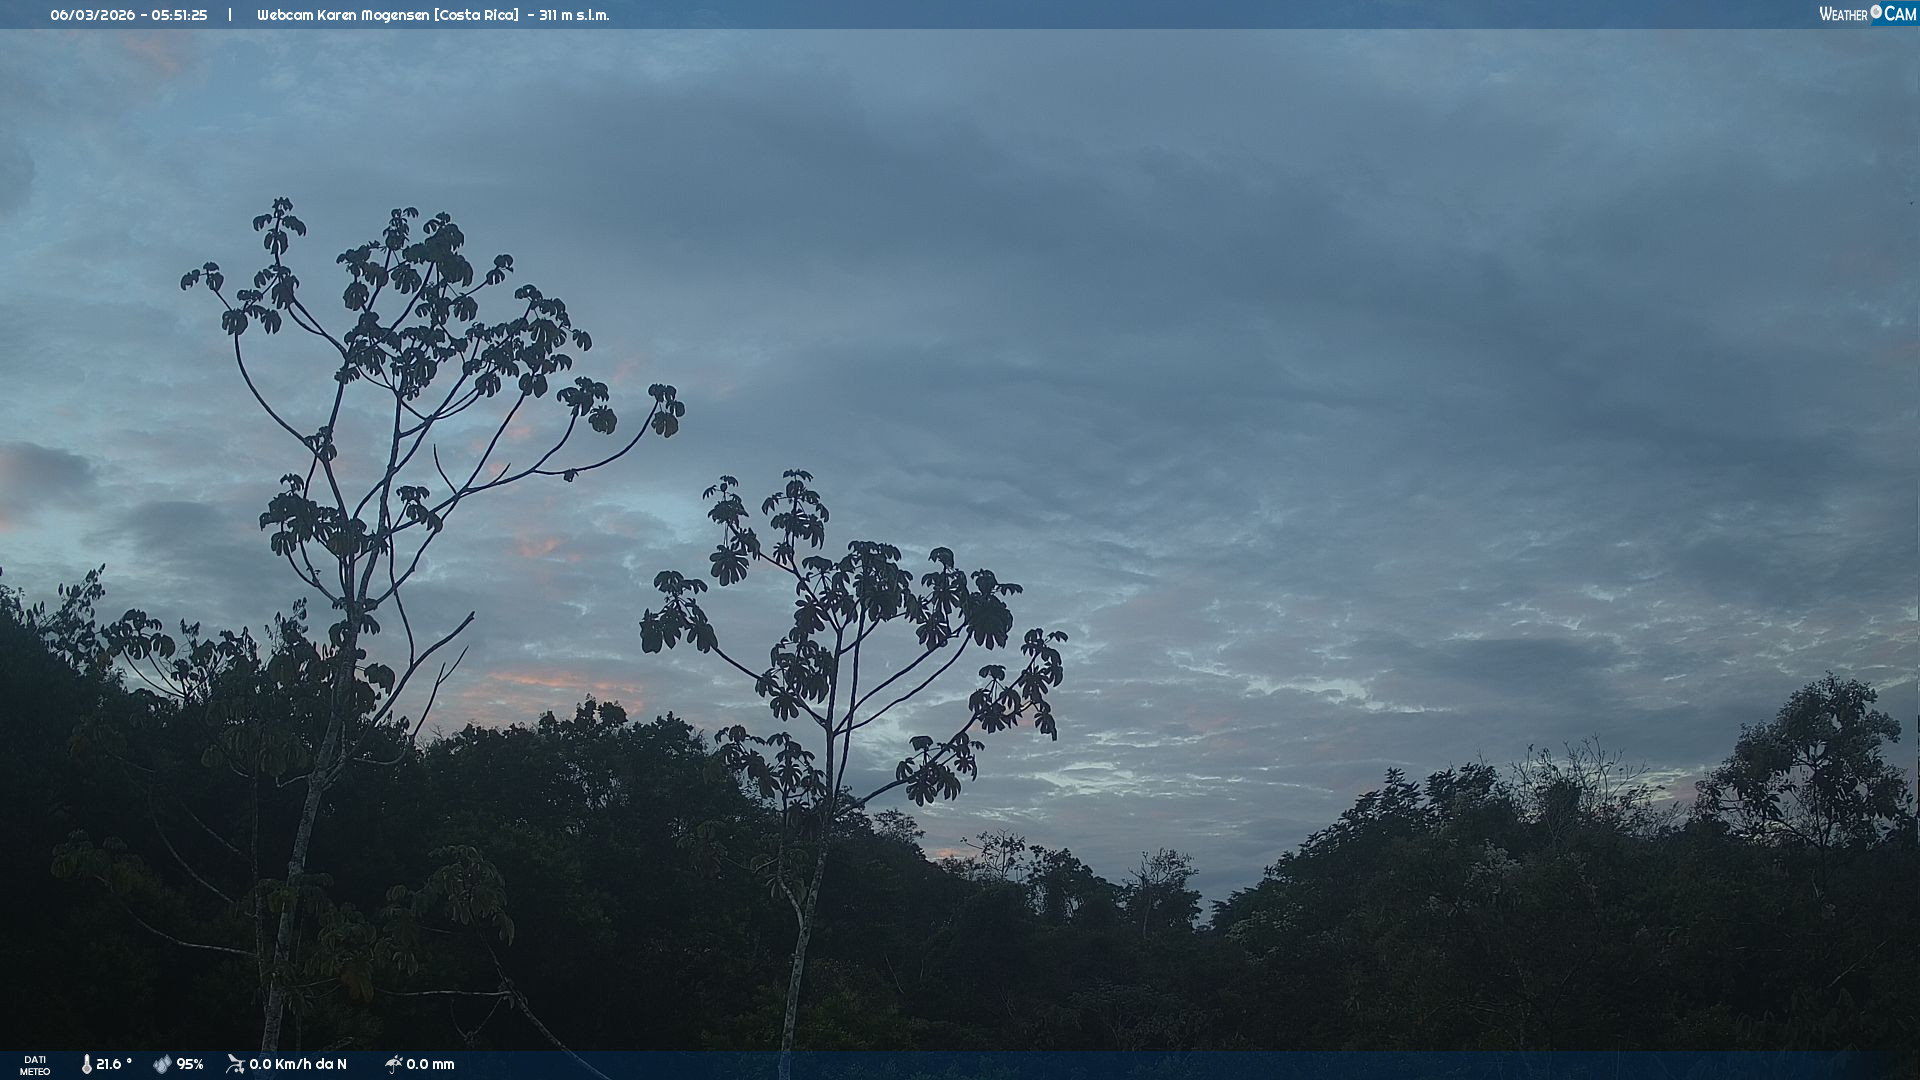Click the 0.0 Km/h da N wind reading
The width and height of the screenshot is (1920, 1080).
(x=298, y=1064)
